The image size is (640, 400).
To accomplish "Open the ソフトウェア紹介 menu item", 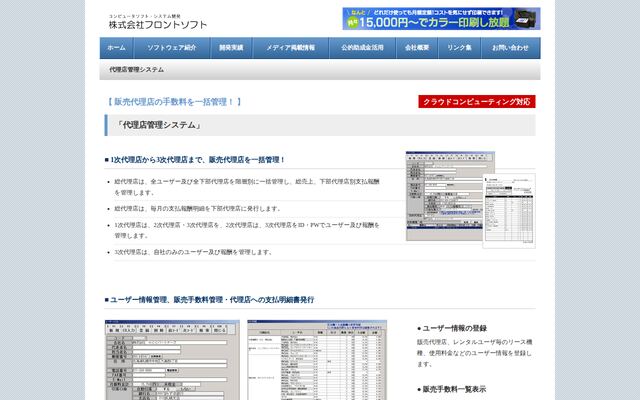I will tap(172, 48).
